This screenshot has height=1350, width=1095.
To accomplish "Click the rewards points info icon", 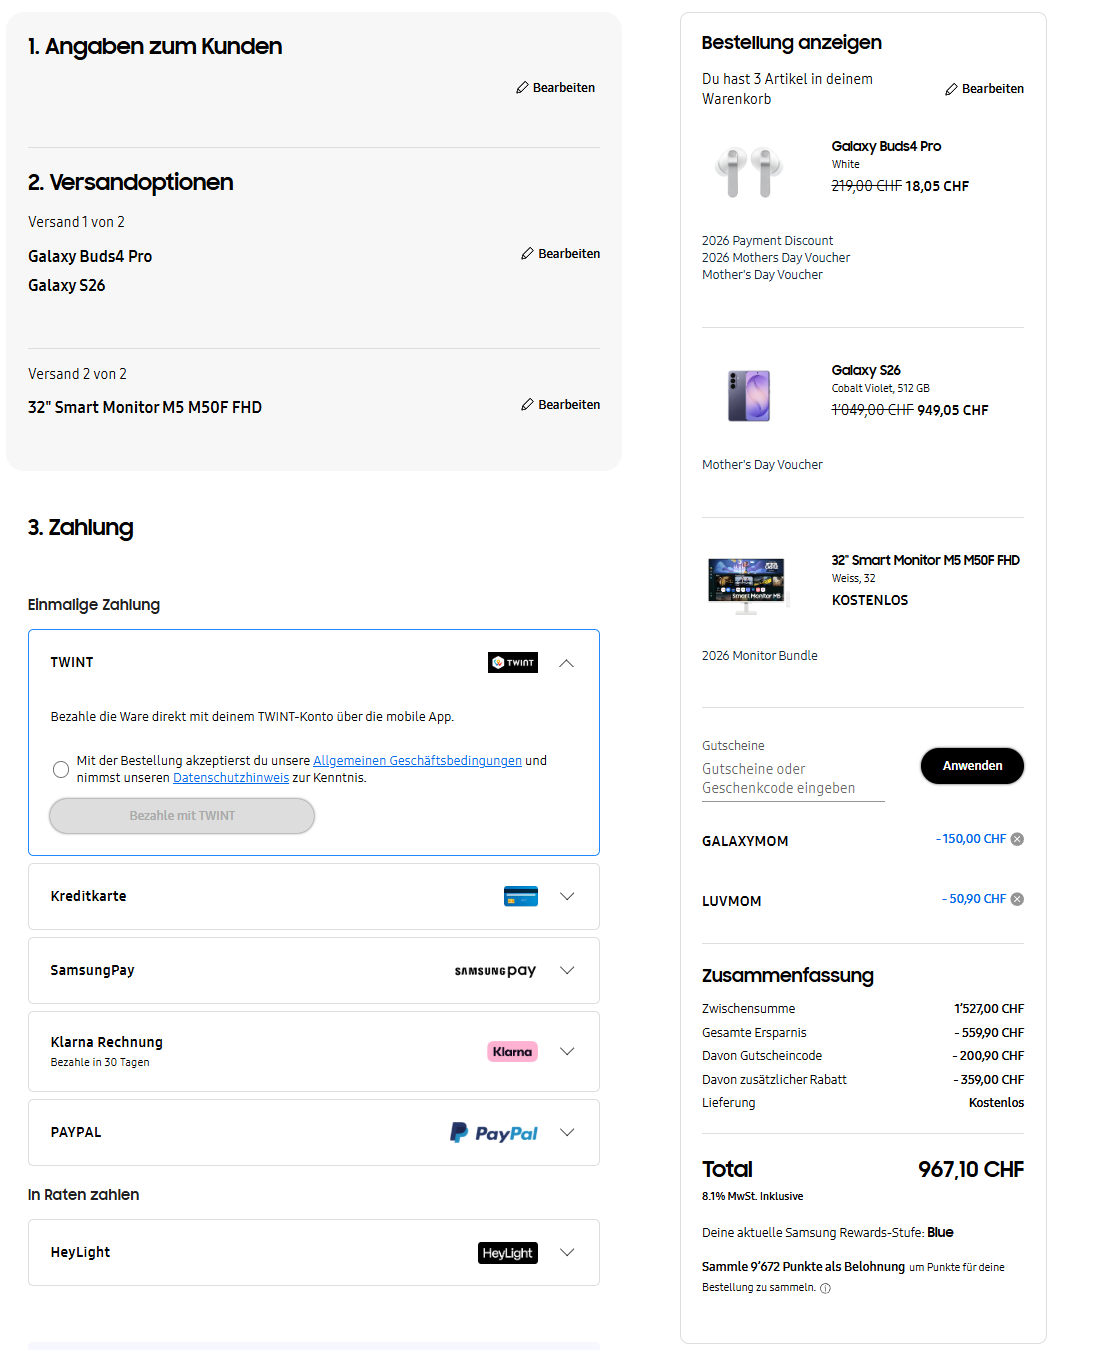I will coord(826,1288).
